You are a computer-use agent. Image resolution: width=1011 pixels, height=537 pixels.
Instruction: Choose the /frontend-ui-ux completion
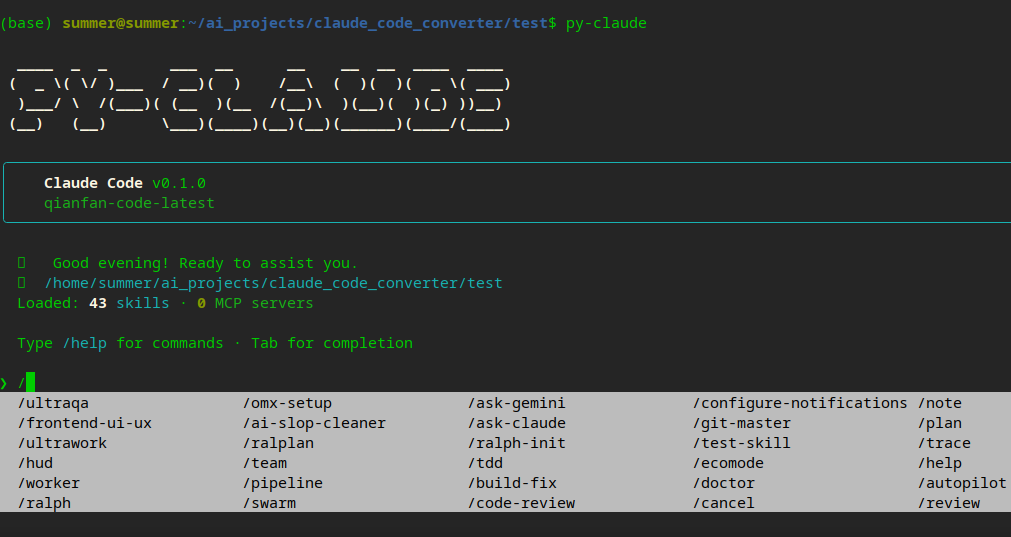85,423
